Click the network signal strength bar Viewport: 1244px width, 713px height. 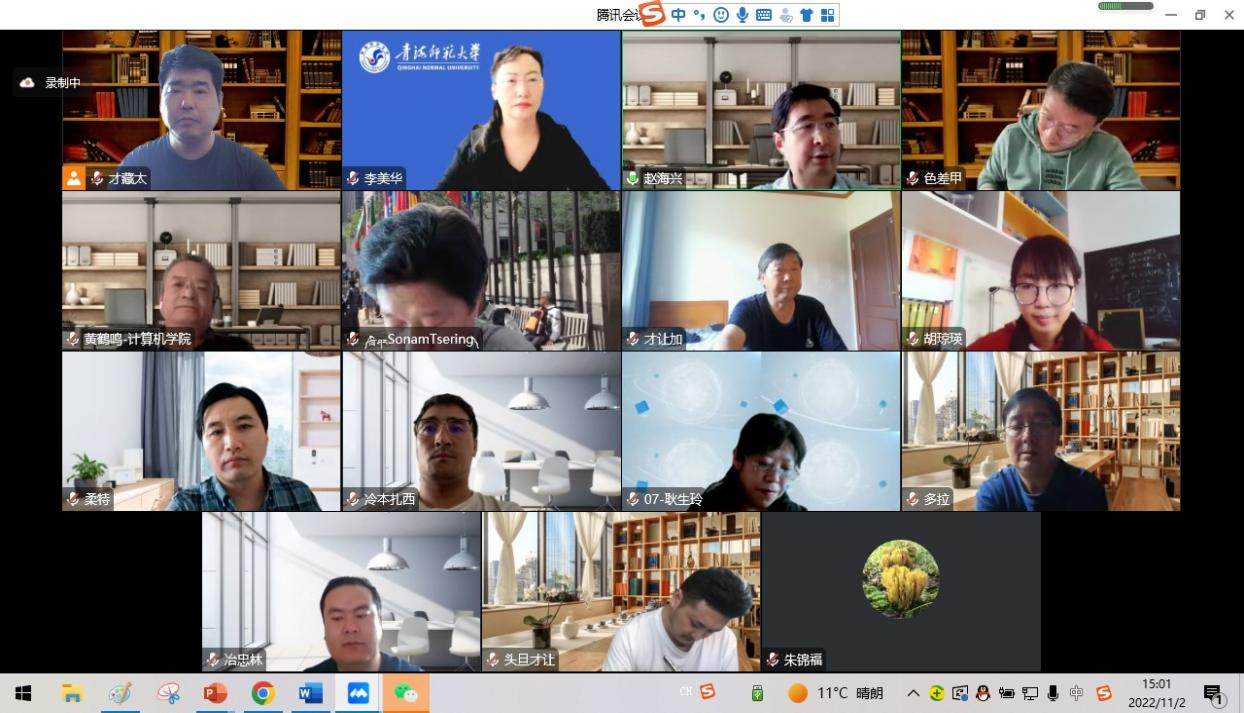coord(1124,6)
